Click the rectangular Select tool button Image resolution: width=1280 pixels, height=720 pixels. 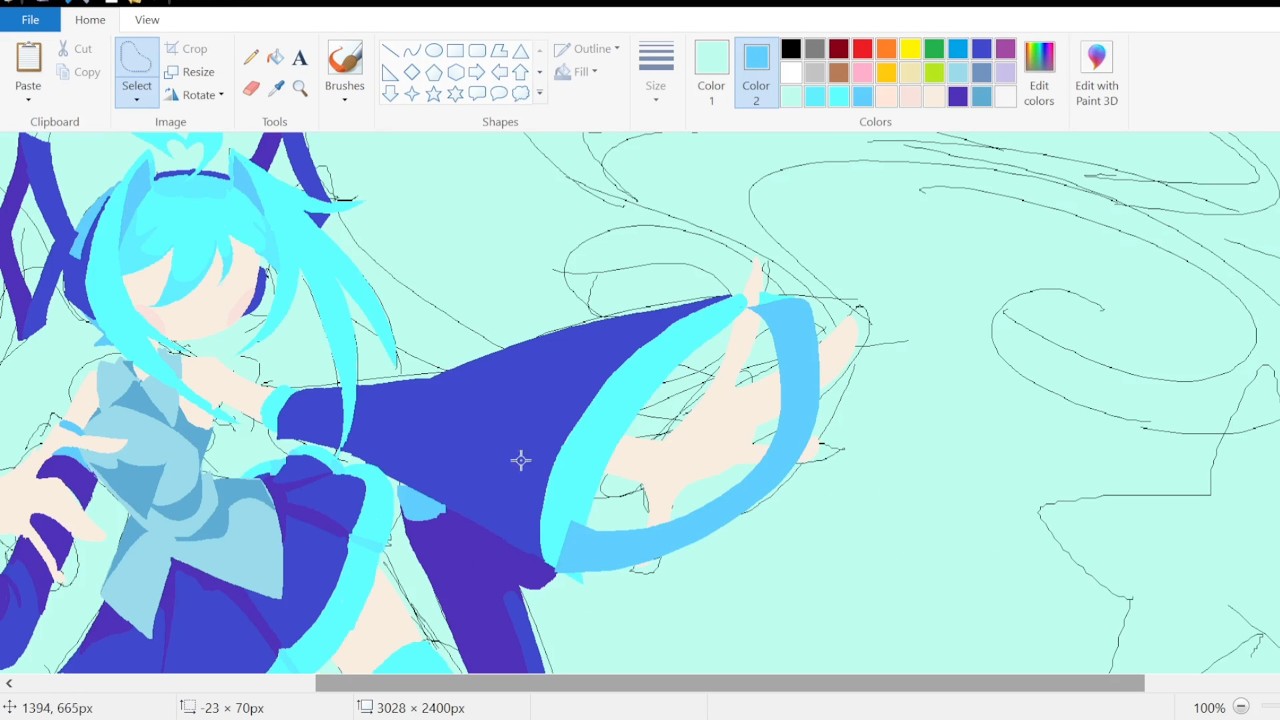point(137,58)
